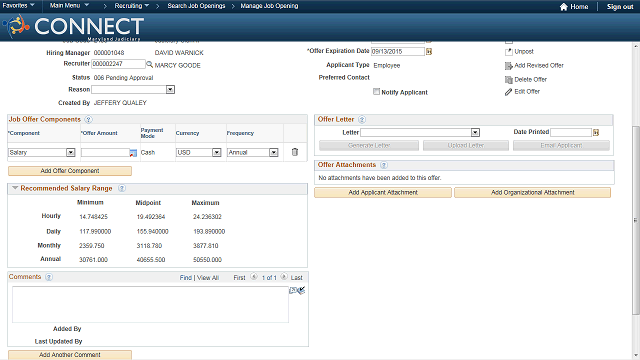Viewport: 640px width, 360px height.
Task: Open the Recruiting breadcrumb menu
Action: pyautogui.click(x=131, y=6)
